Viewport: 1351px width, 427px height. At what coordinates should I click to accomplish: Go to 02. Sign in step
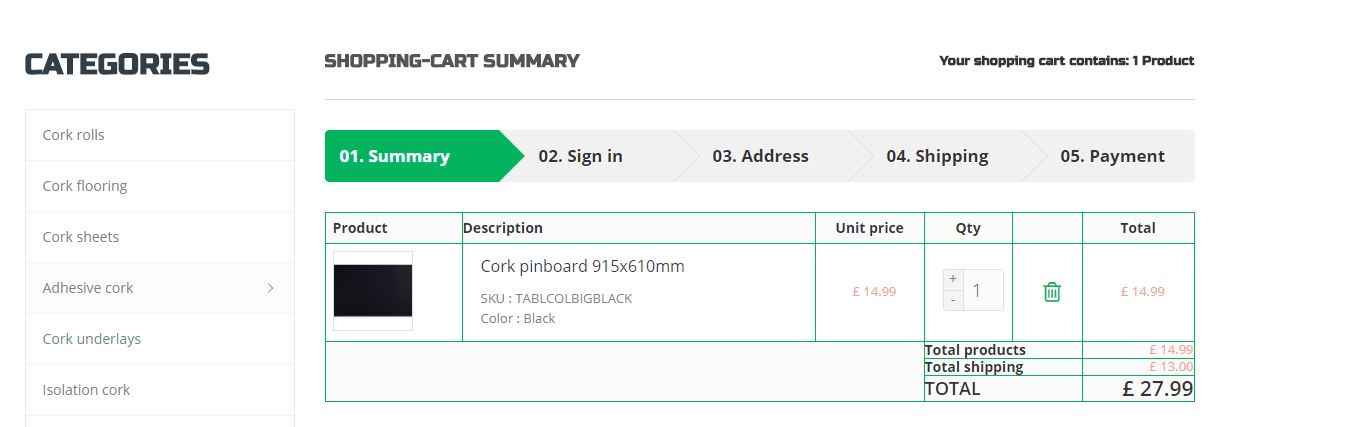pyautogui.click(x=580, y=156)
